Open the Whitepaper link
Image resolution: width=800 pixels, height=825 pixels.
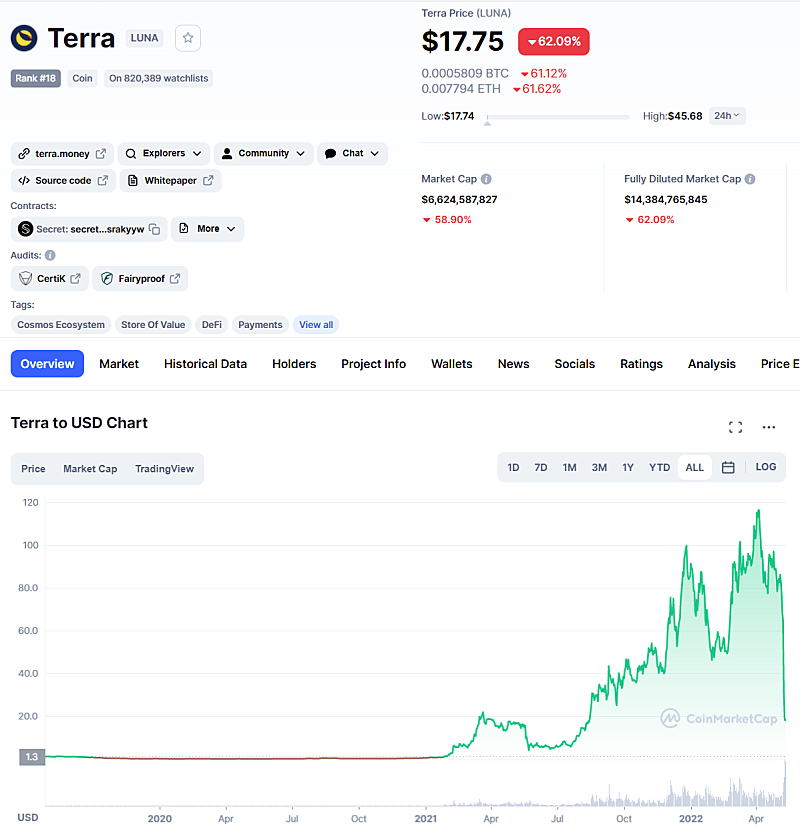pos(171,180)
